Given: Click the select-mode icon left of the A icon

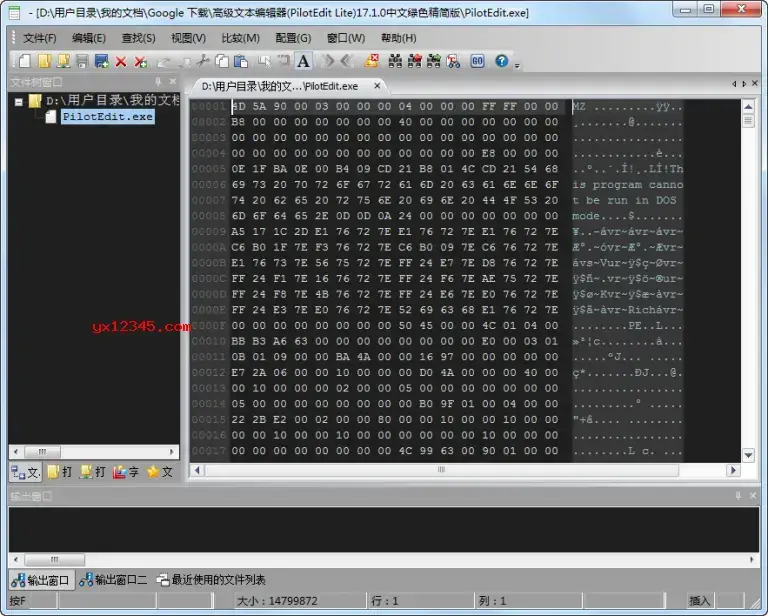Looking at the screenshot, I should coord(264,61).
